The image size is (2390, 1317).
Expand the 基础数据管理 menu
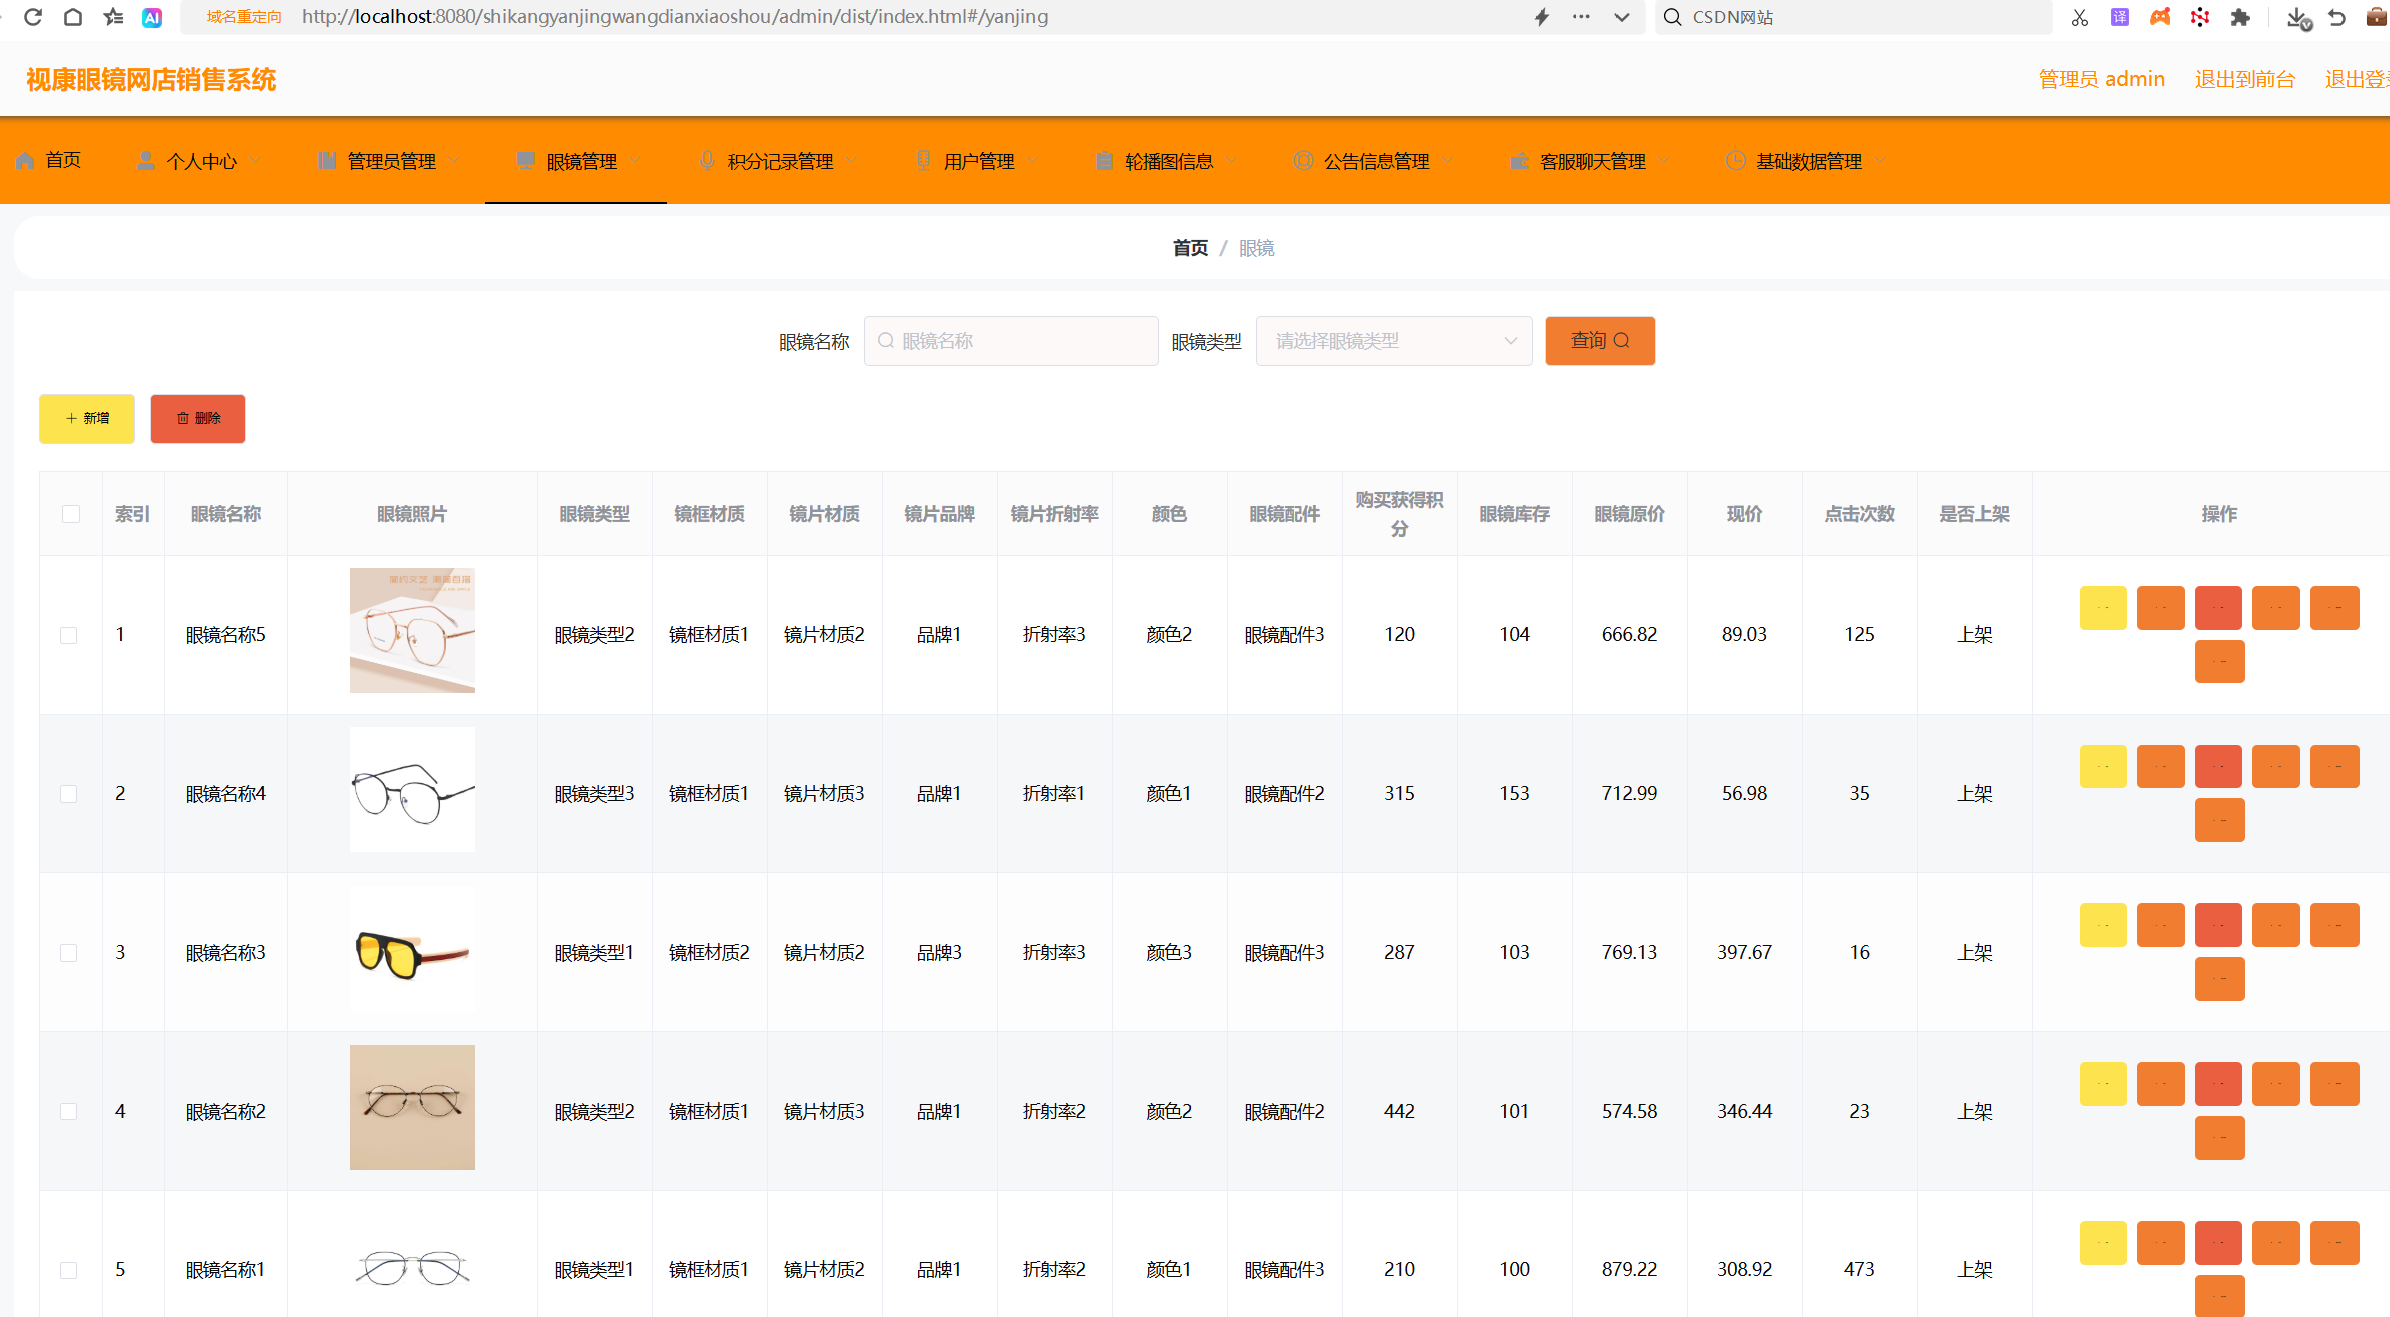[1807, 161]
